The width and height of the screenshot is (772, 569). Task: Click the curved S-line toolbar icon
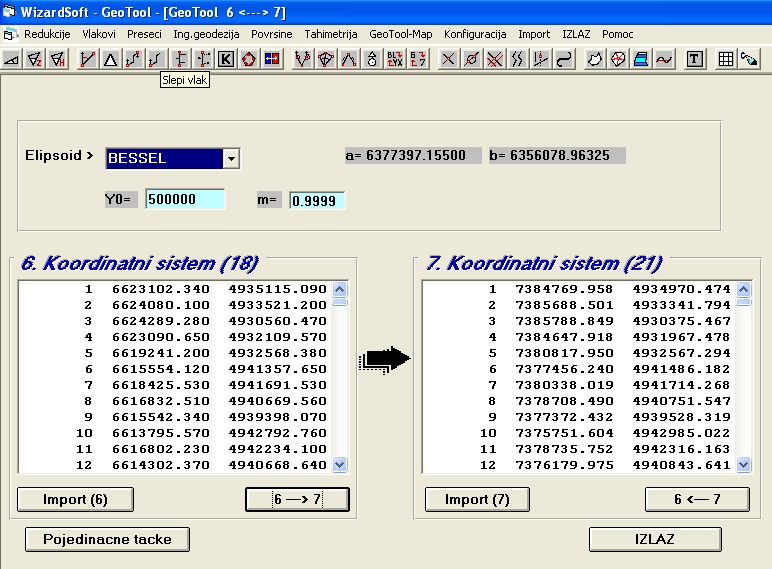(564, 59)
